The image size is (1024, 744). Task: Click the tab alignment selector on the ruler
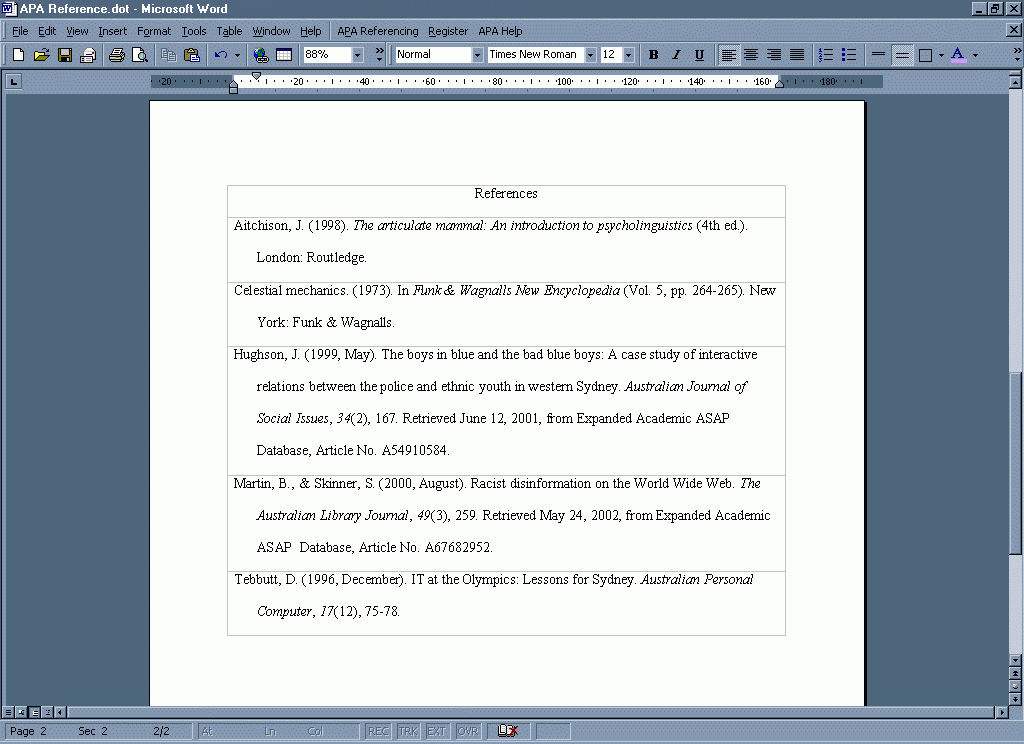[14, 82]
